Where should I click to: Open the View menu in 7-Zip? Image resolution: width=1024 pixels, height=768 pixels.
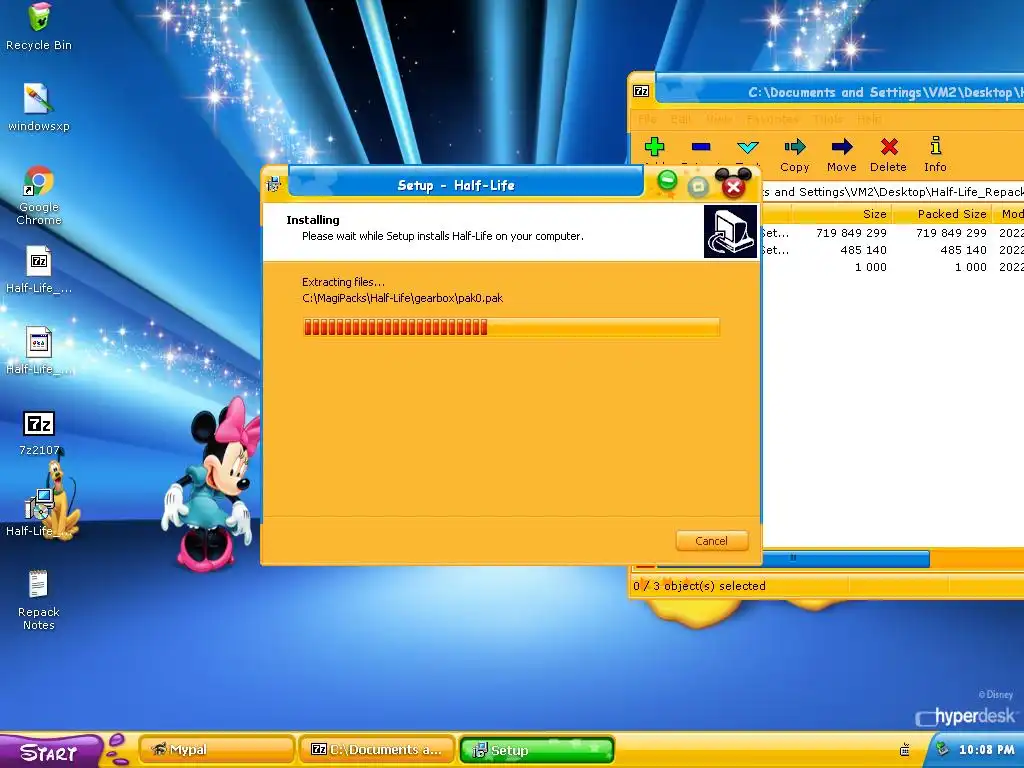pos(719,119)
